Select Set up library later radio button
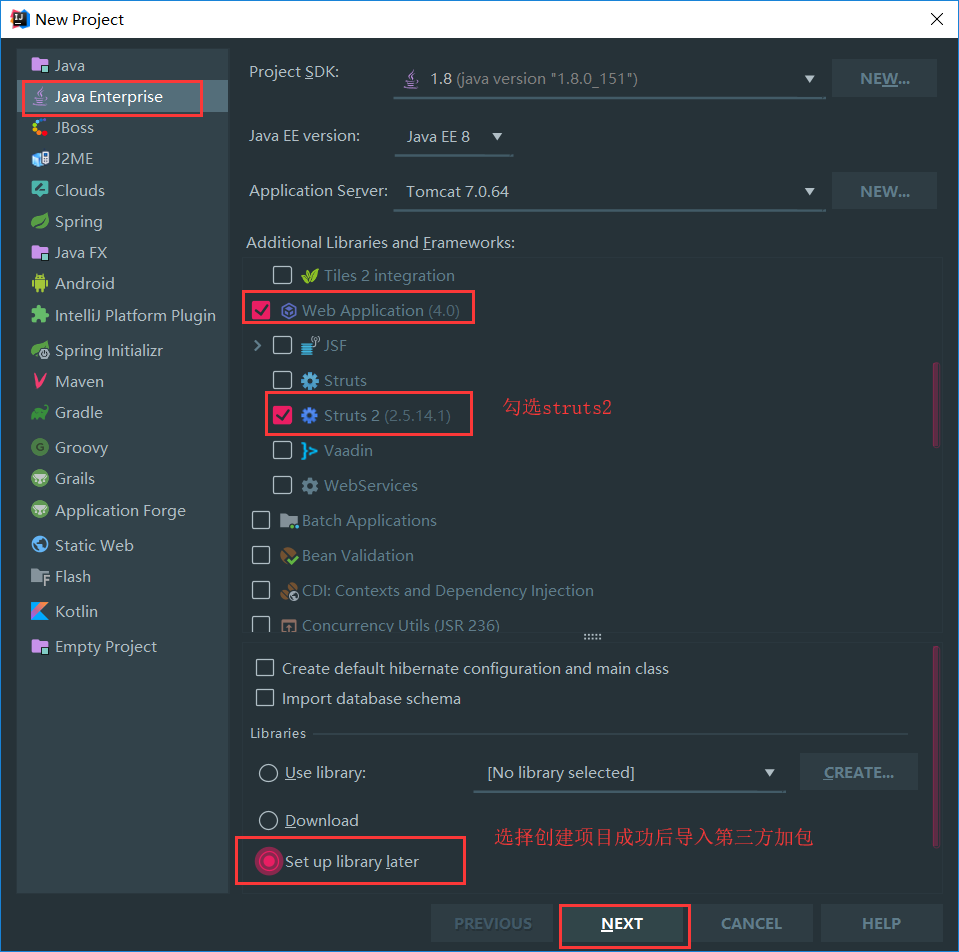The height and width of the screenshot is (952, 959). [x=268, y=861]
